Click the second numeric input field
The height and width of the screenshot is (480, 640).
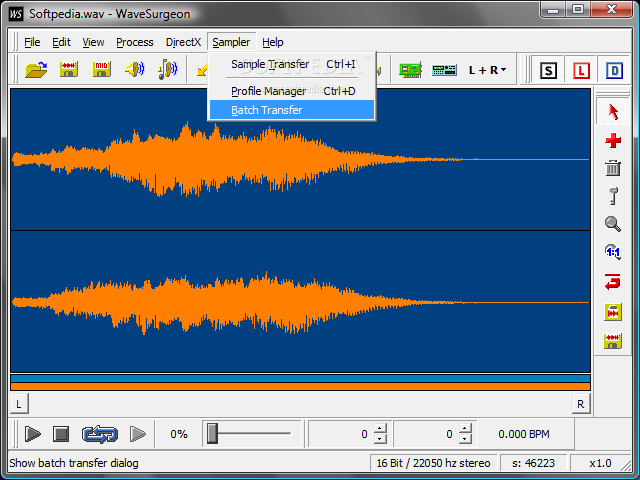[x=427, y=433]
